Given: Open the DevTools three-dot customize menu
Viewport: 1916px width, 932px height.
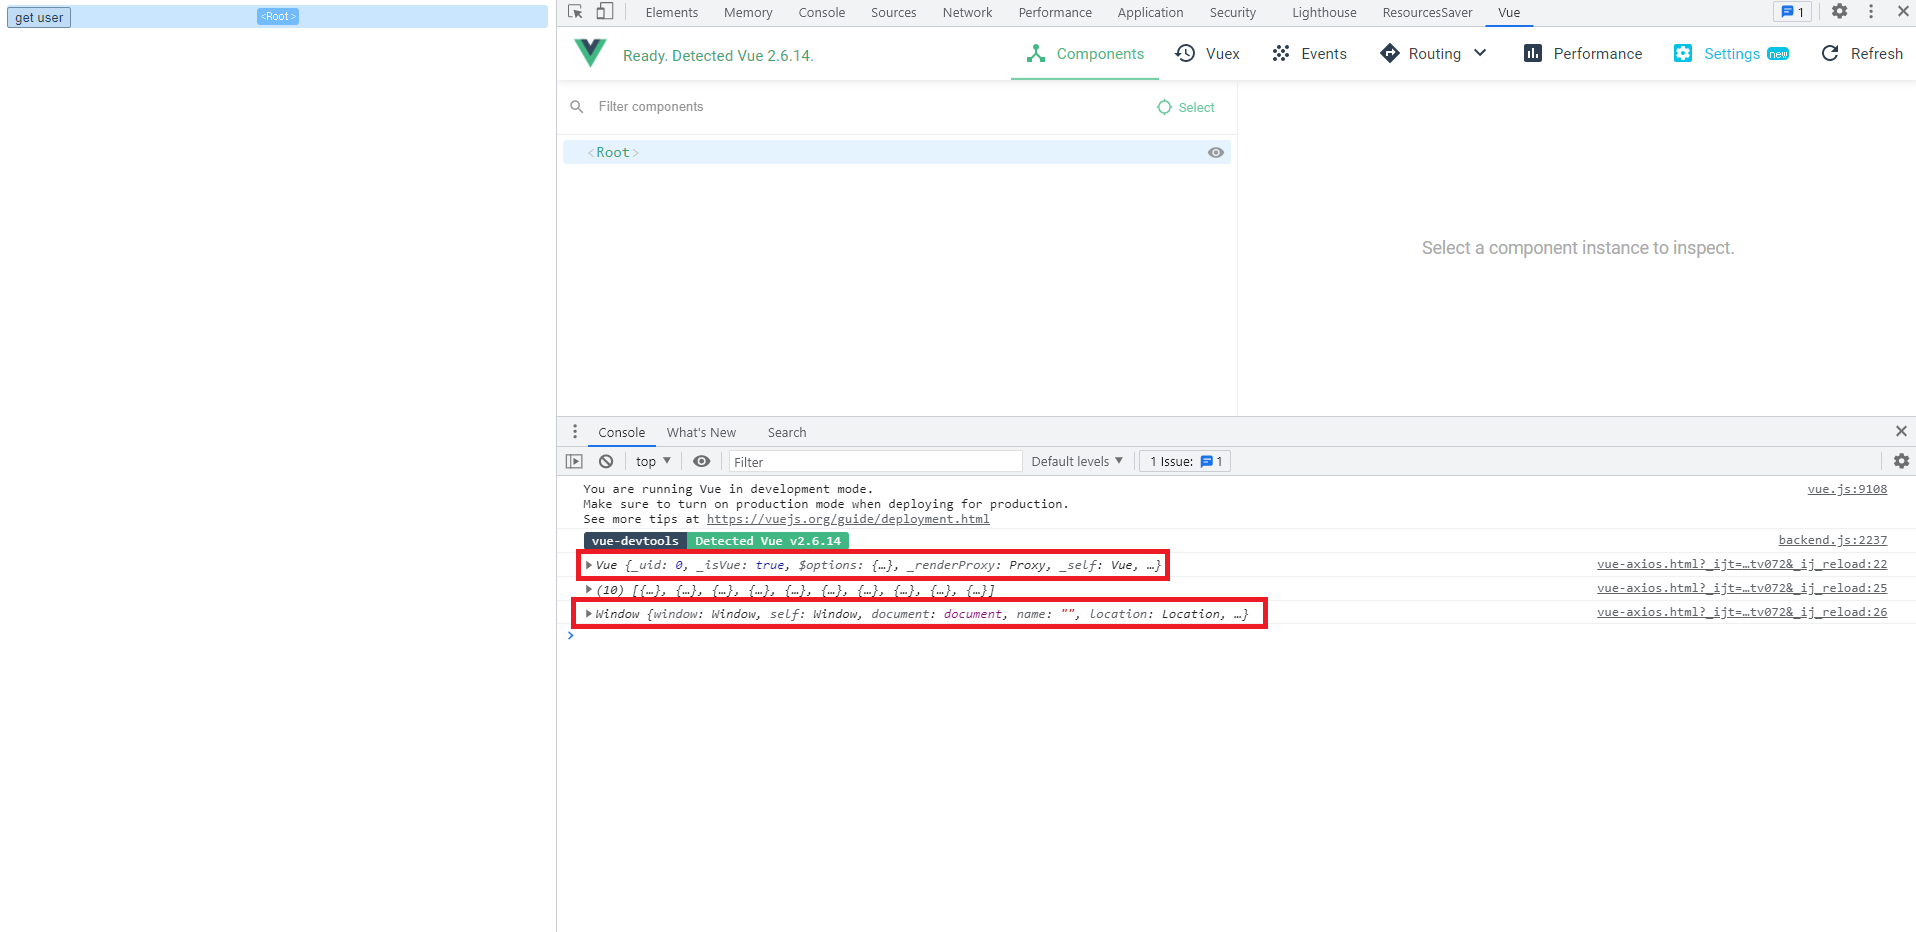Looking at the screenshot, I should 1871,12.
